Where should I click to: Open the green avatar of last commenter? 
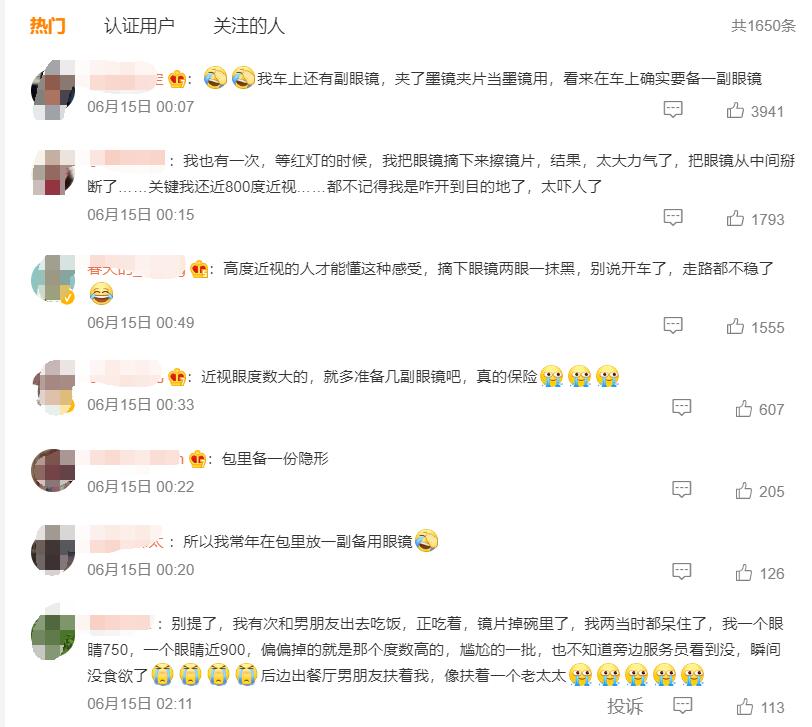click(53, 633)
